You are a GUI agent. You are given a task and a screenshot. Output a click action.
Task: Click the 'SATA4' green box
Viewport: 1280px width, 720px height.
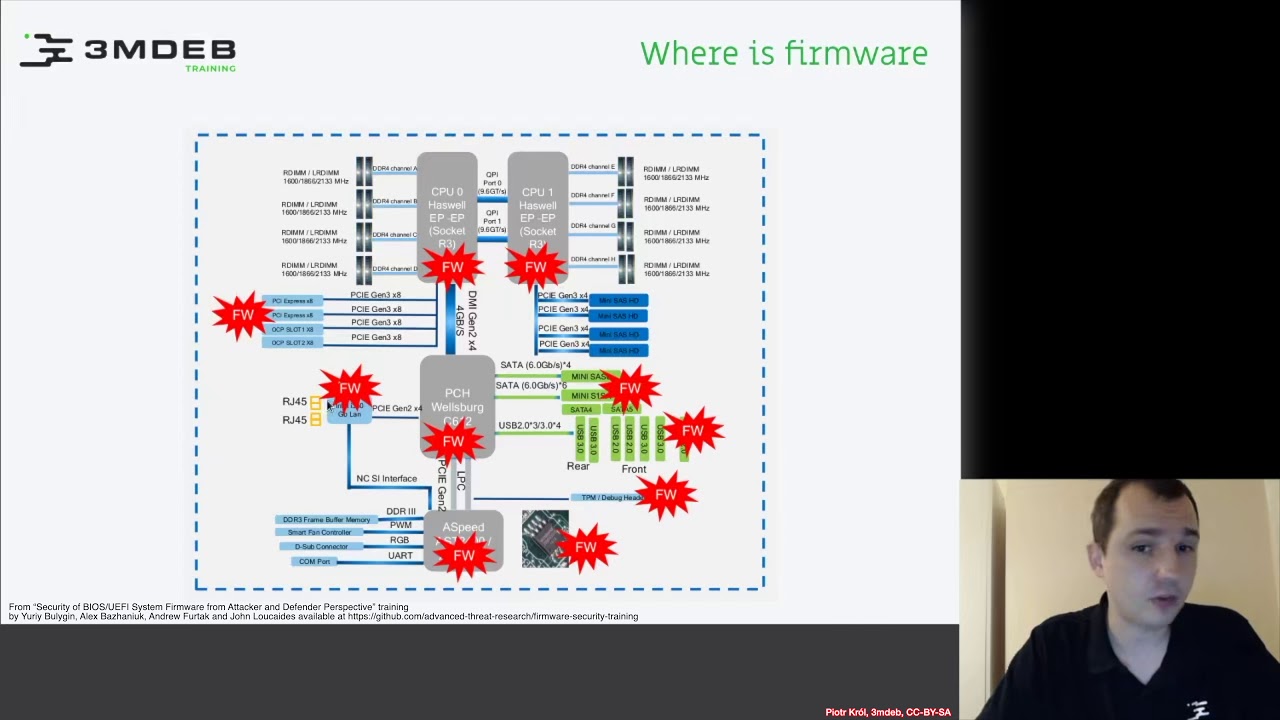click(x=581, y=410)
